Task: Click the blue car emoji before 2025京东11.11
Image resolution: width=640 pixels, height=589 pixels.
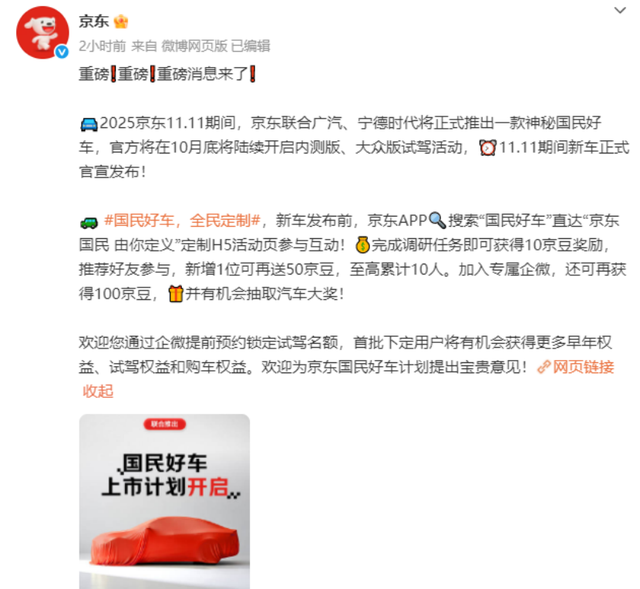Action: tap(89, 124)
